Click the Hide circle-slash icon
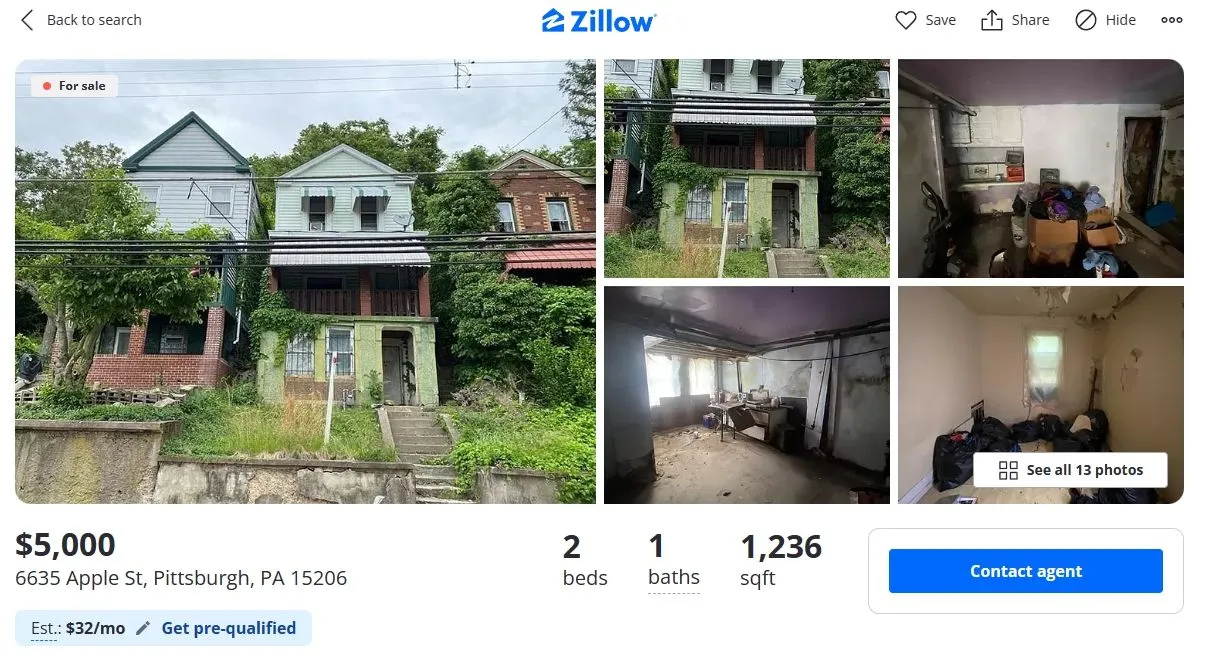The height and width of the screenshot is (654, 1206). 1086,20
